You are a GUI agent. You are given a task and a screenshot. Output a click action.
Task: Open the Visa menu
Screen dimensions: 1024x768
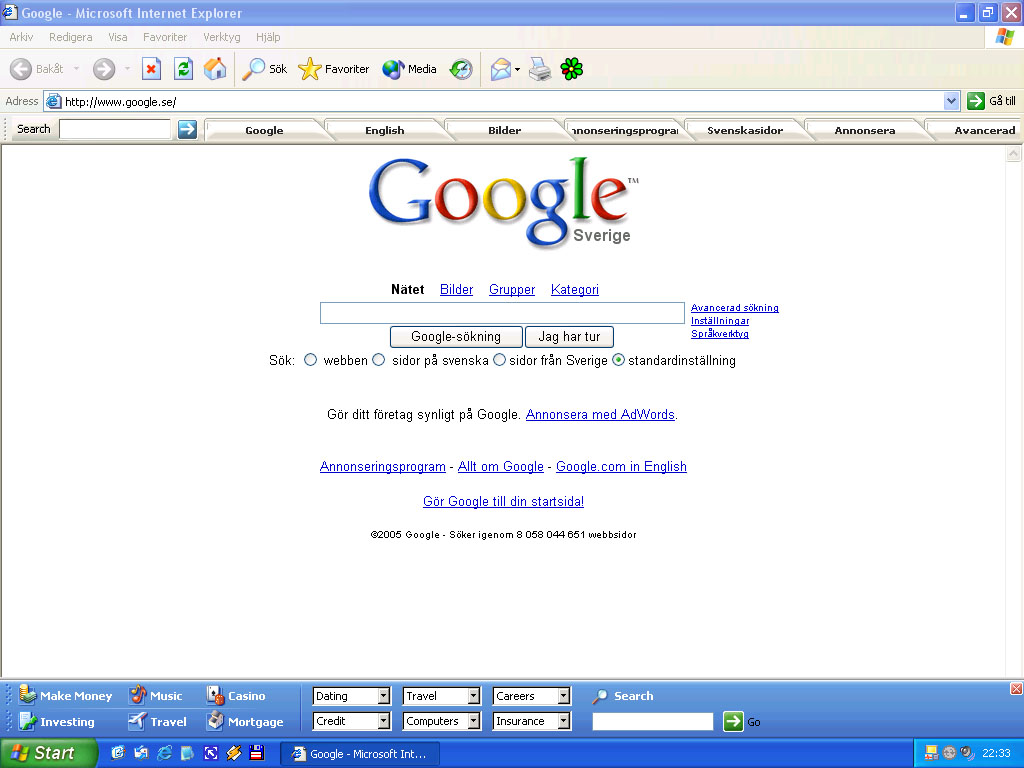coord(118,37)
